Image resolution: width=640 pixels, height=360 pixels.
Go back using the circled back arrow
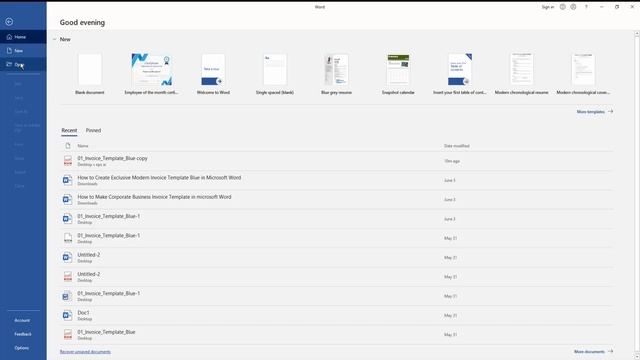(x=9, y=22)
